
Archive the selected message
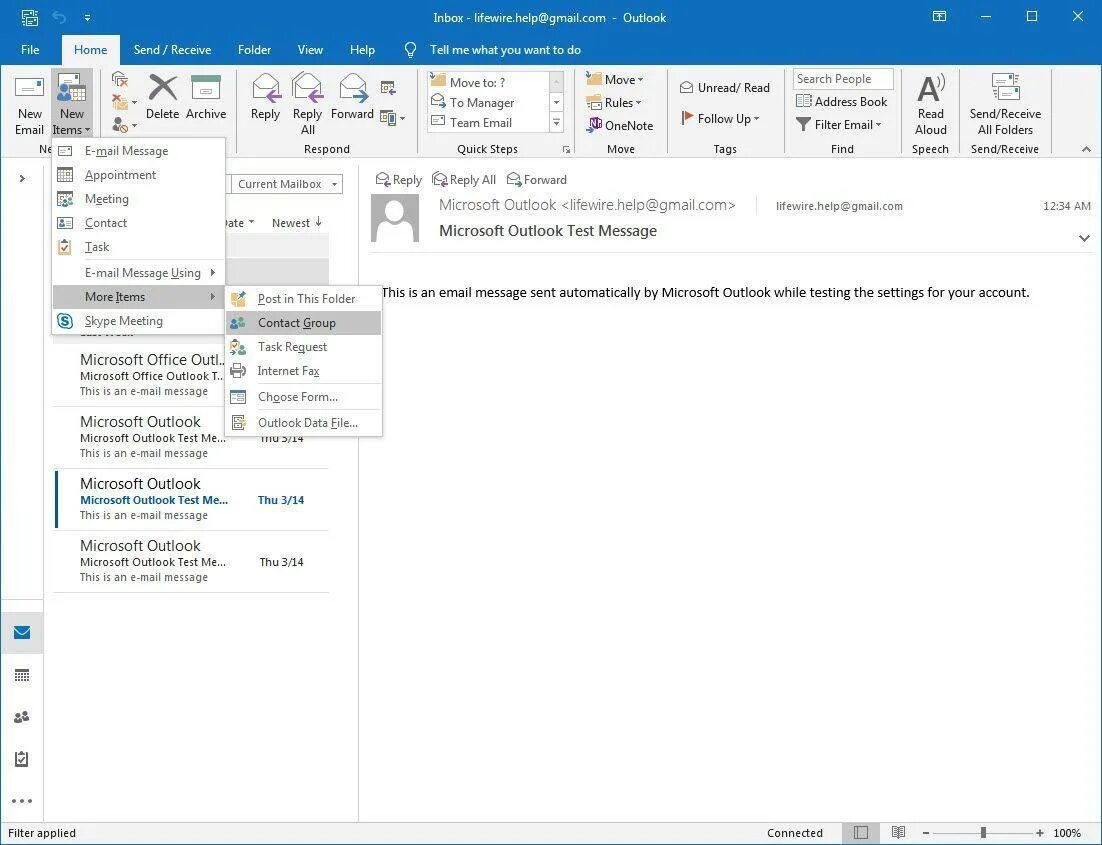tap(206, 98)
